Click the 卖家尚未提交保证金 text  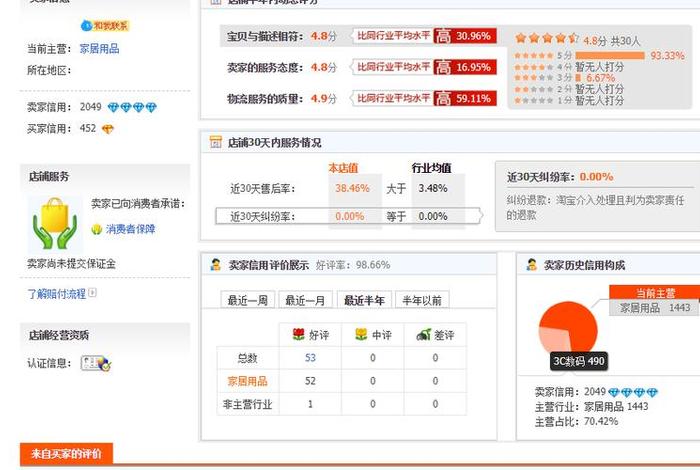[71, 264]
